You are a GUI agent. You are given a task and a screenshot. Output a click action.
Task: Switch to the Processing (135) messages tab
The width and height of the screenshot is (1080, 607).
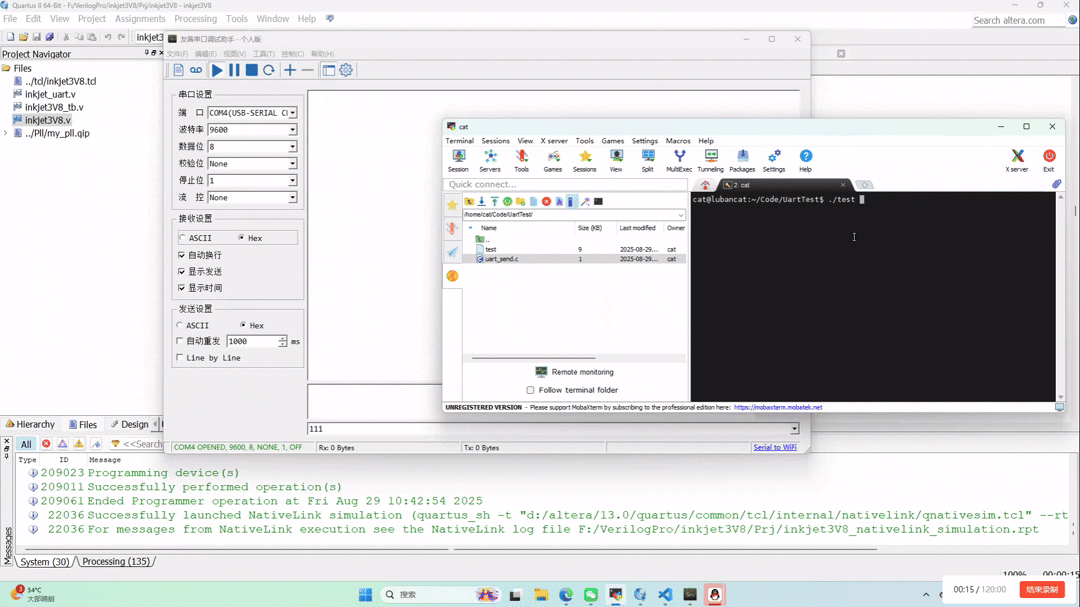115,562
